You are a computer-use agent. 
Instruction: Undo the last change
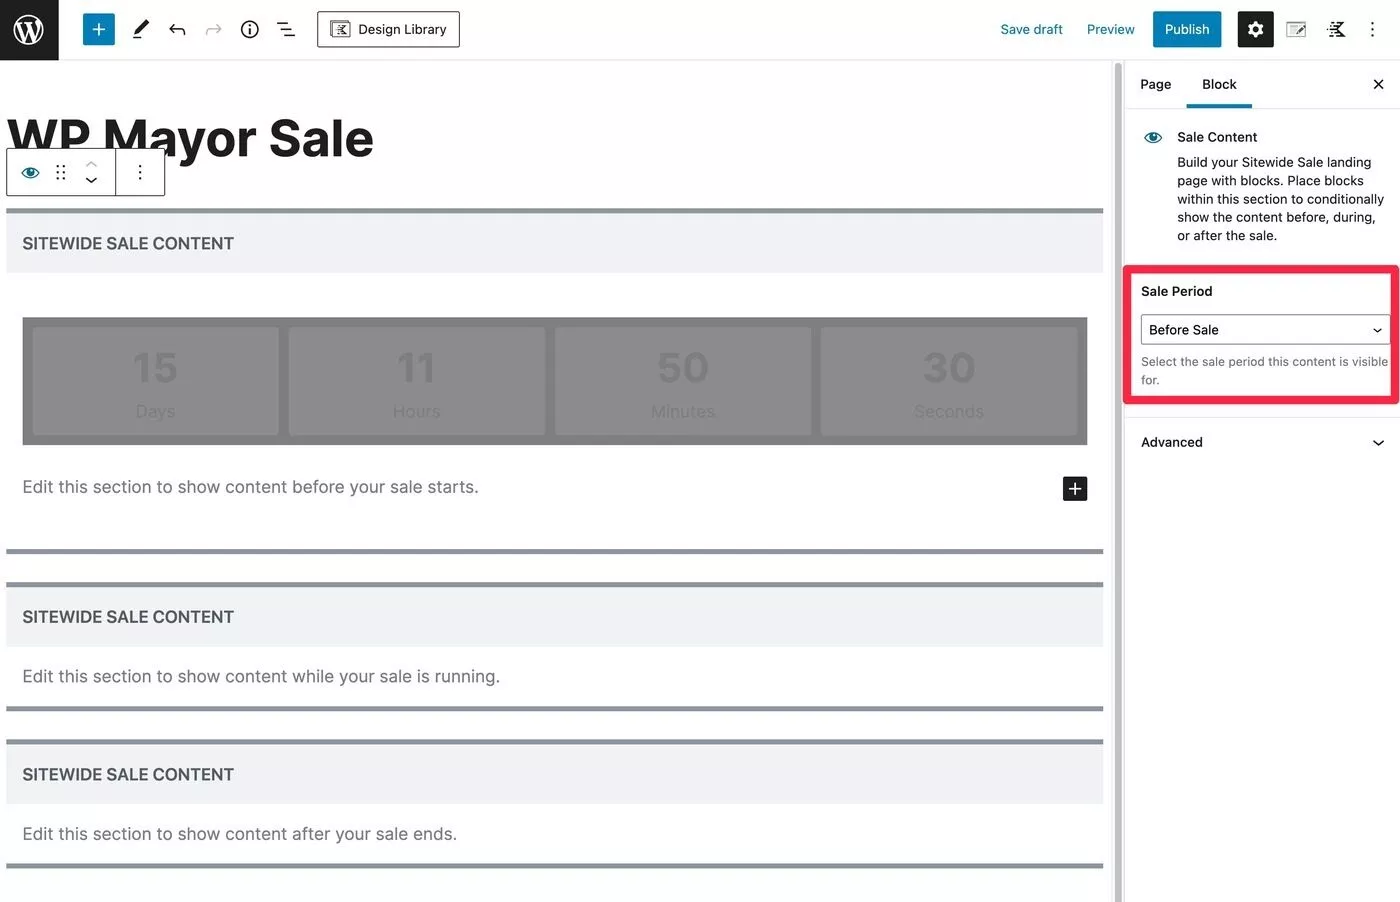[177, 30]
